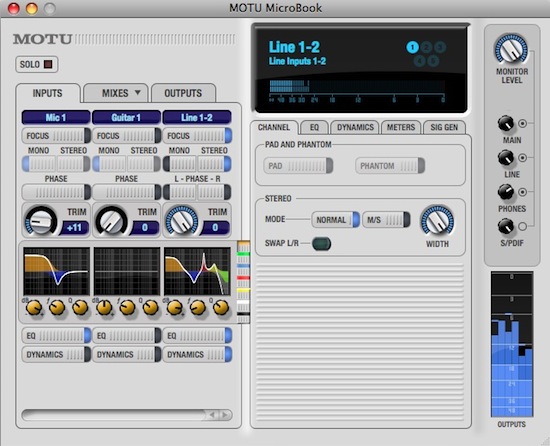550x446 pixels.
Task: Click the Mic 1 TRIM knob
Action: click(41, 221)
